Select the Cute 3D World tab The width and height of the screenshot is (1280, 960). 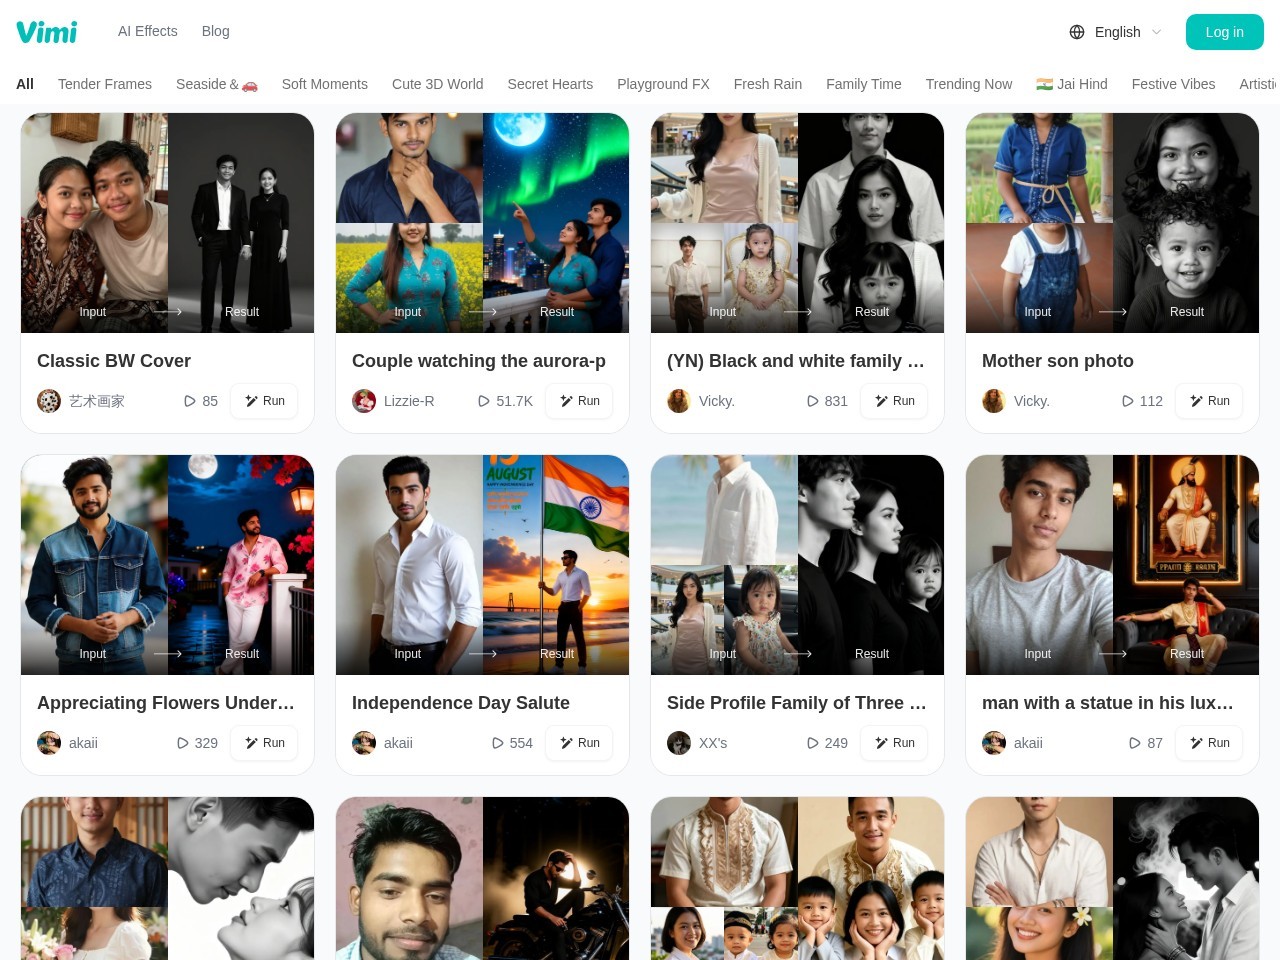438,84
